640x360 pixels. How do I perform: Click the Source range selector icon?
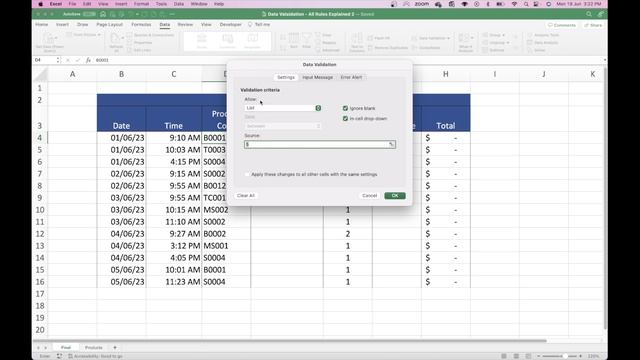pos(391,144)
